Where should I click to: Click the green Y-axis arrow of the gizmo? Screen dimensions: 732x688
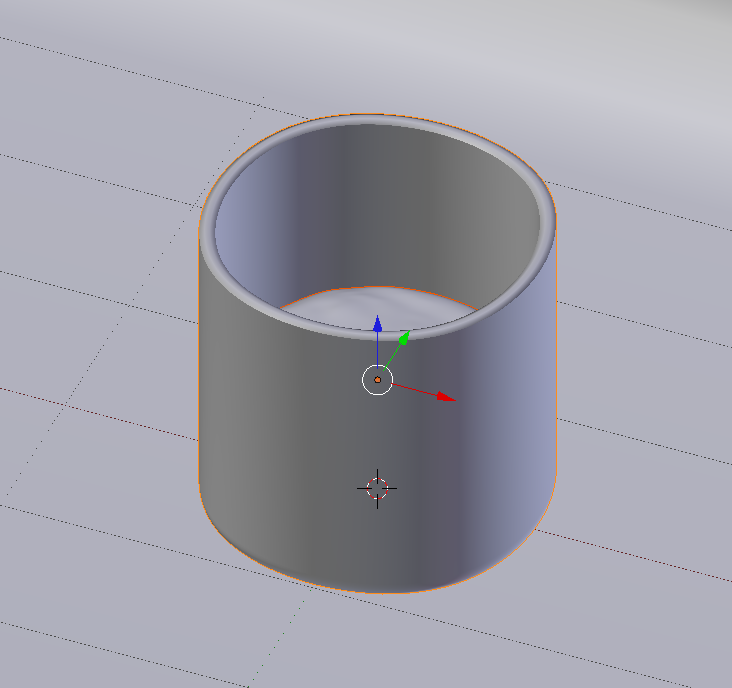tap(404, 338)
